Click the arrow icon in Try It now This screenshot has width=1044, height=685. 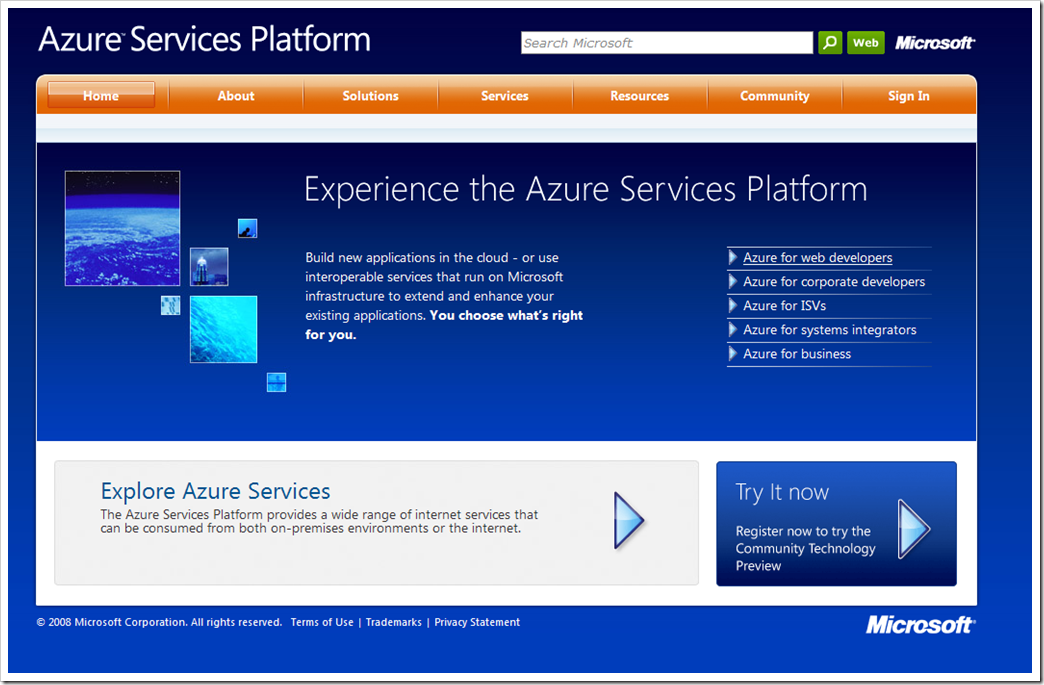click(913, 528)
